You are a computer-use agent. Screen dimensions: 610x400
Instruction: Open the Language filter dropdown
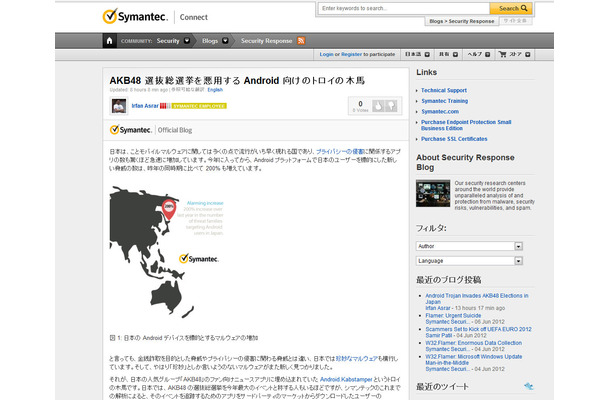coord(469,261)
